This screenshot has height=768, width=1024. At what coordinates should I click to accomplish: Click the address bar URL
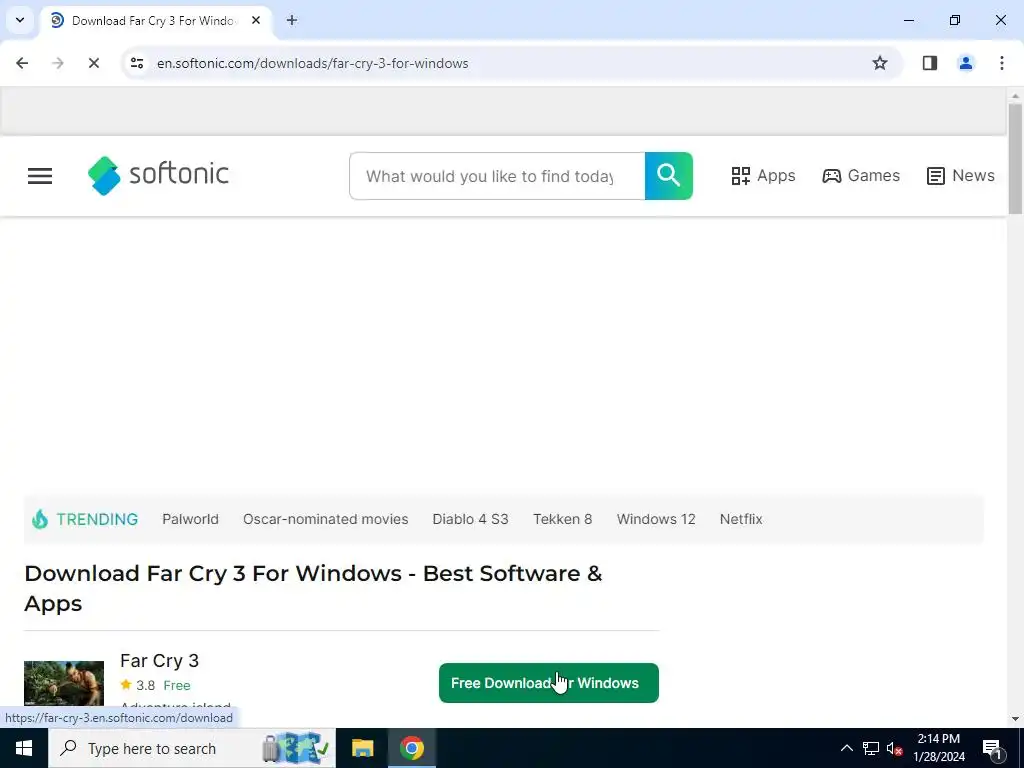[x=312, y=63]
